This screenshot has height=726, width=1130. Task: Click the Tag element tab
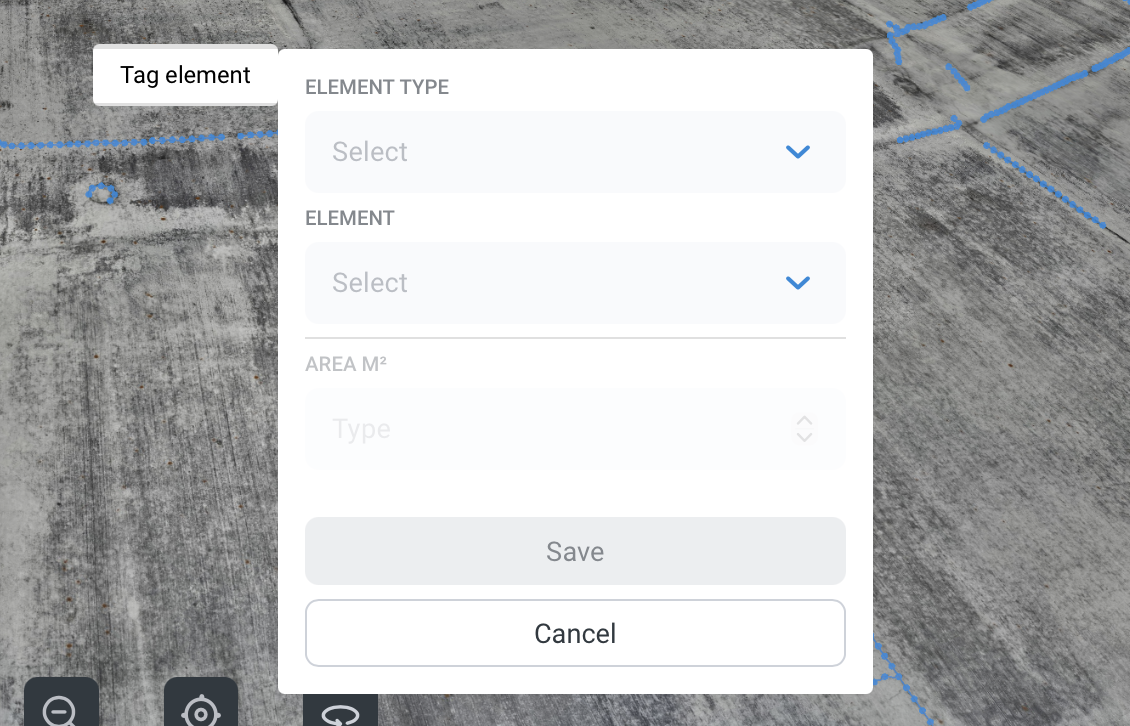pyautogui.click(x=185, y=75)
